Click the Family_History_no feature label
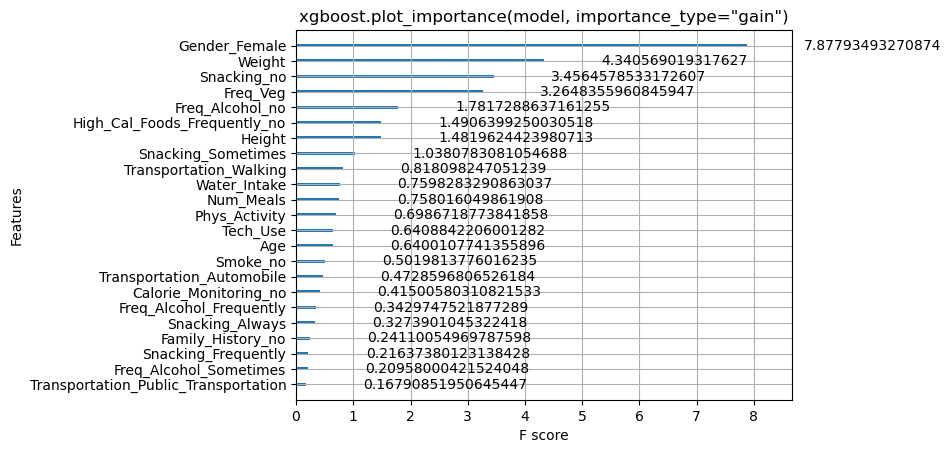This screenshot has width=951, height=453. tap(223, 338)
